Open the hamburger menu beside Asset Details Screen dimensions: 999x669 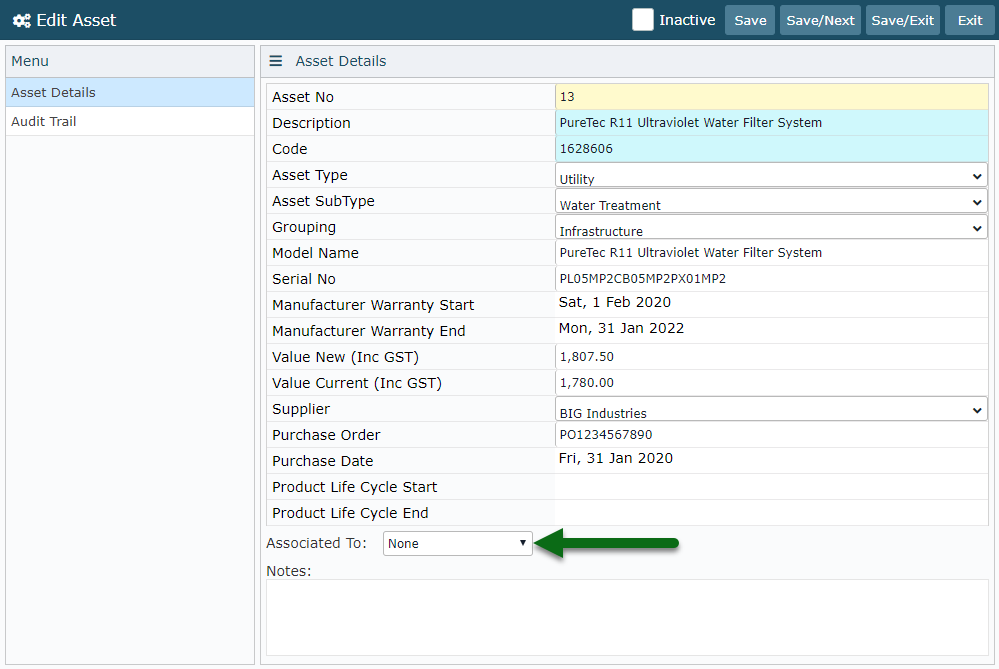(x=275, y=61)
